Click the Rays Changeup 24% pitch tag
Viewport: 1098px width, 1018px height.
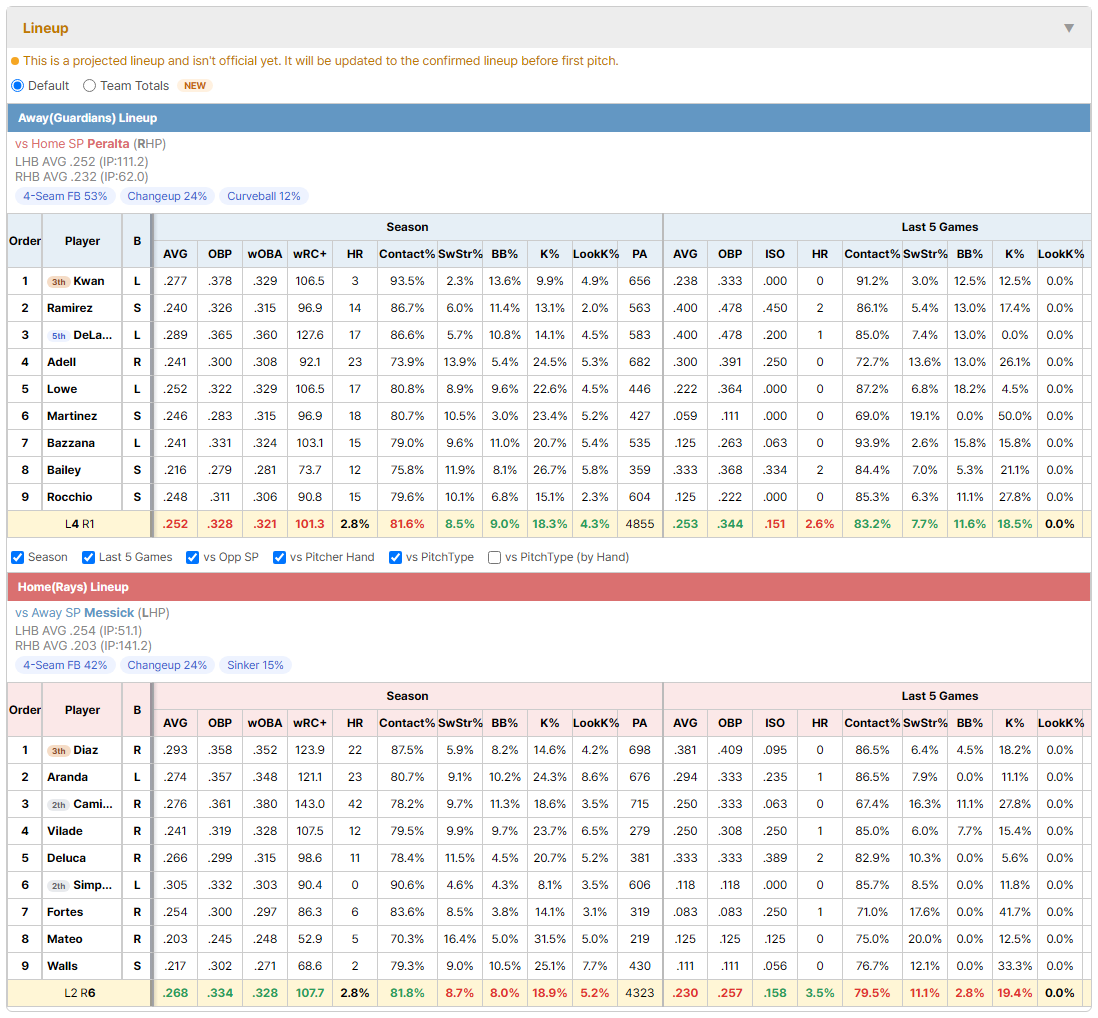(167, 665)
